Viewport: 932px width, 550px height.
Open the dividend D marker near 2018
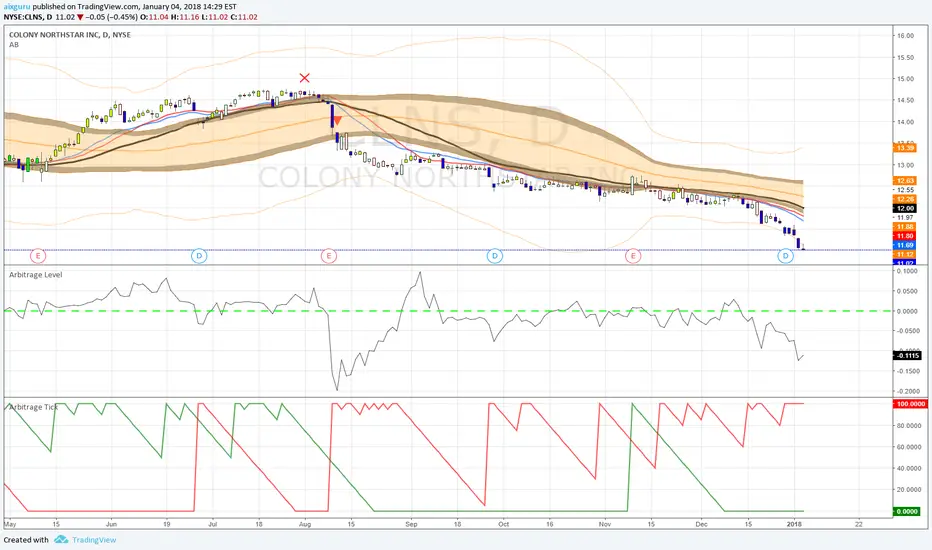[x=786, y=256]
